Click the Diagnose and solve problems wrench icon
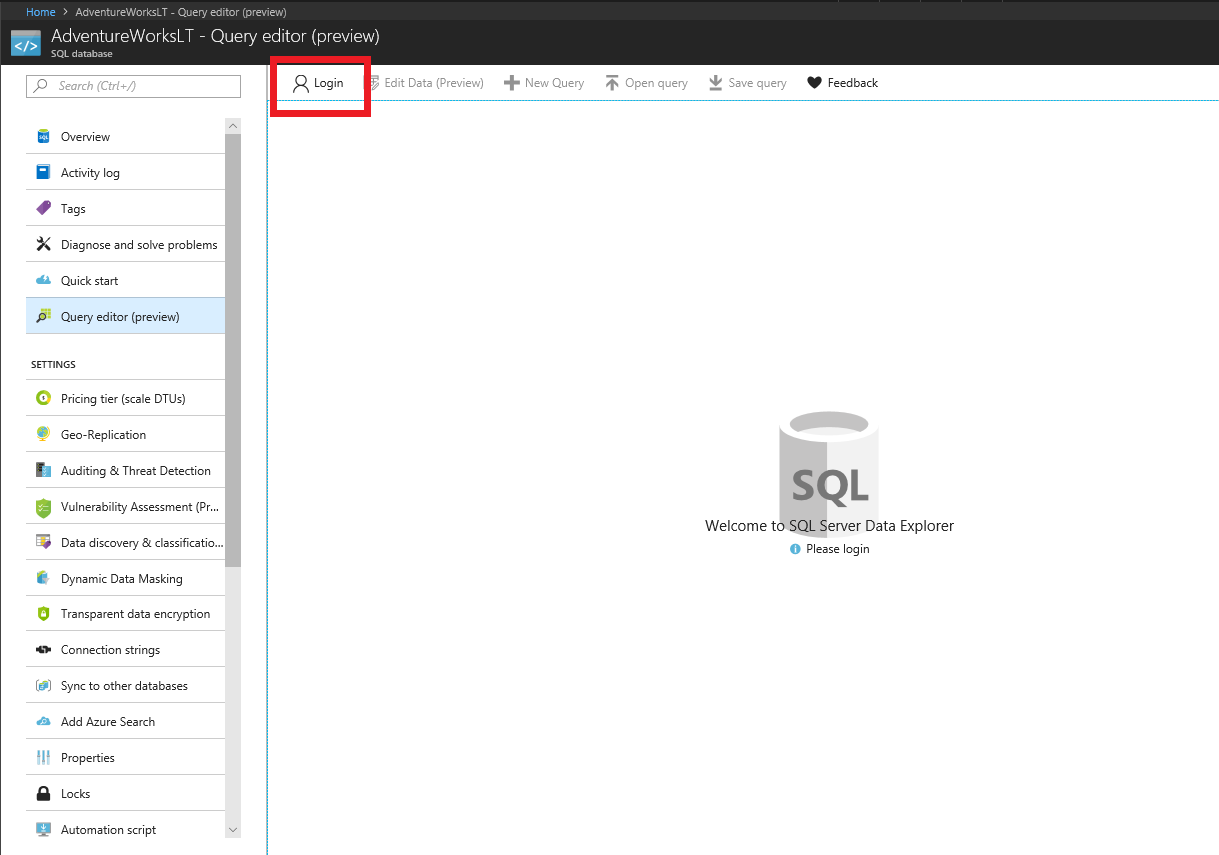This screenshot has width=1219, height=855. [x=43, y=244]
